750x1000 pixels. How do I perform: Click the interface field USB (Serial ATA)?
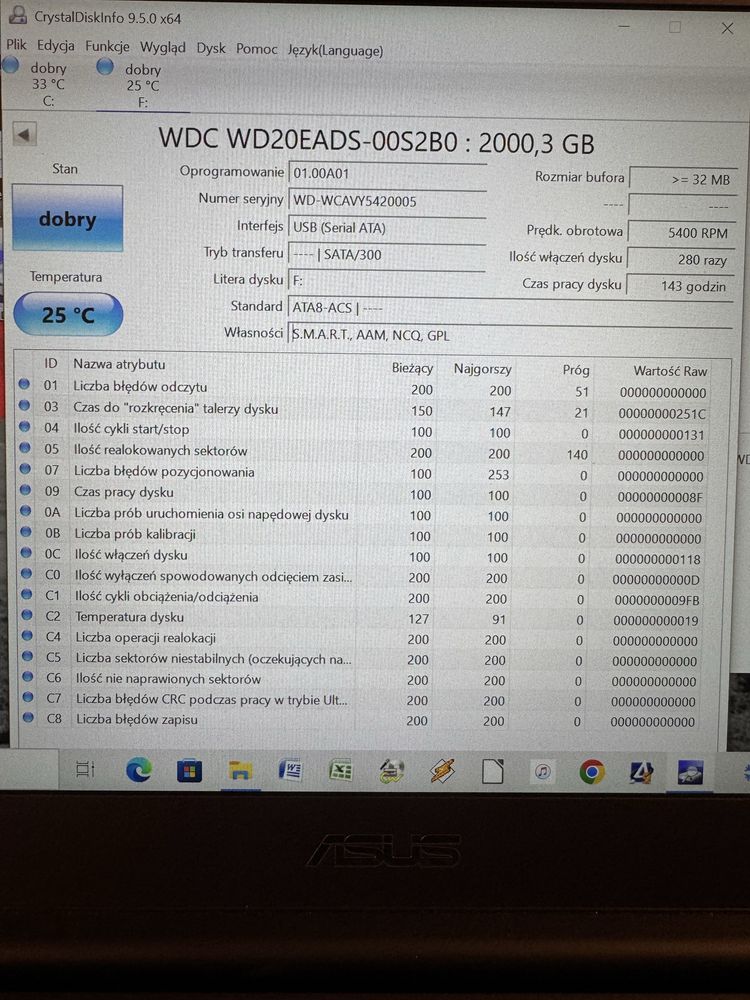click(x=387, y=228)
